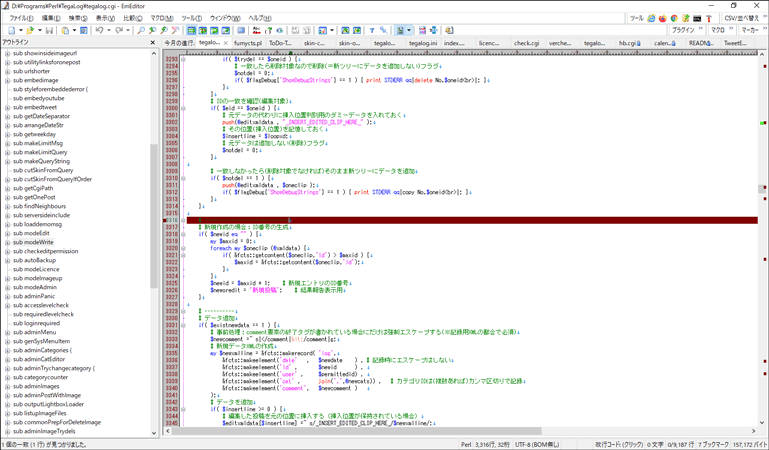Click the highlighted red line 3316
769x450 pixels.
pyautogui.click(x=472, y=221)
